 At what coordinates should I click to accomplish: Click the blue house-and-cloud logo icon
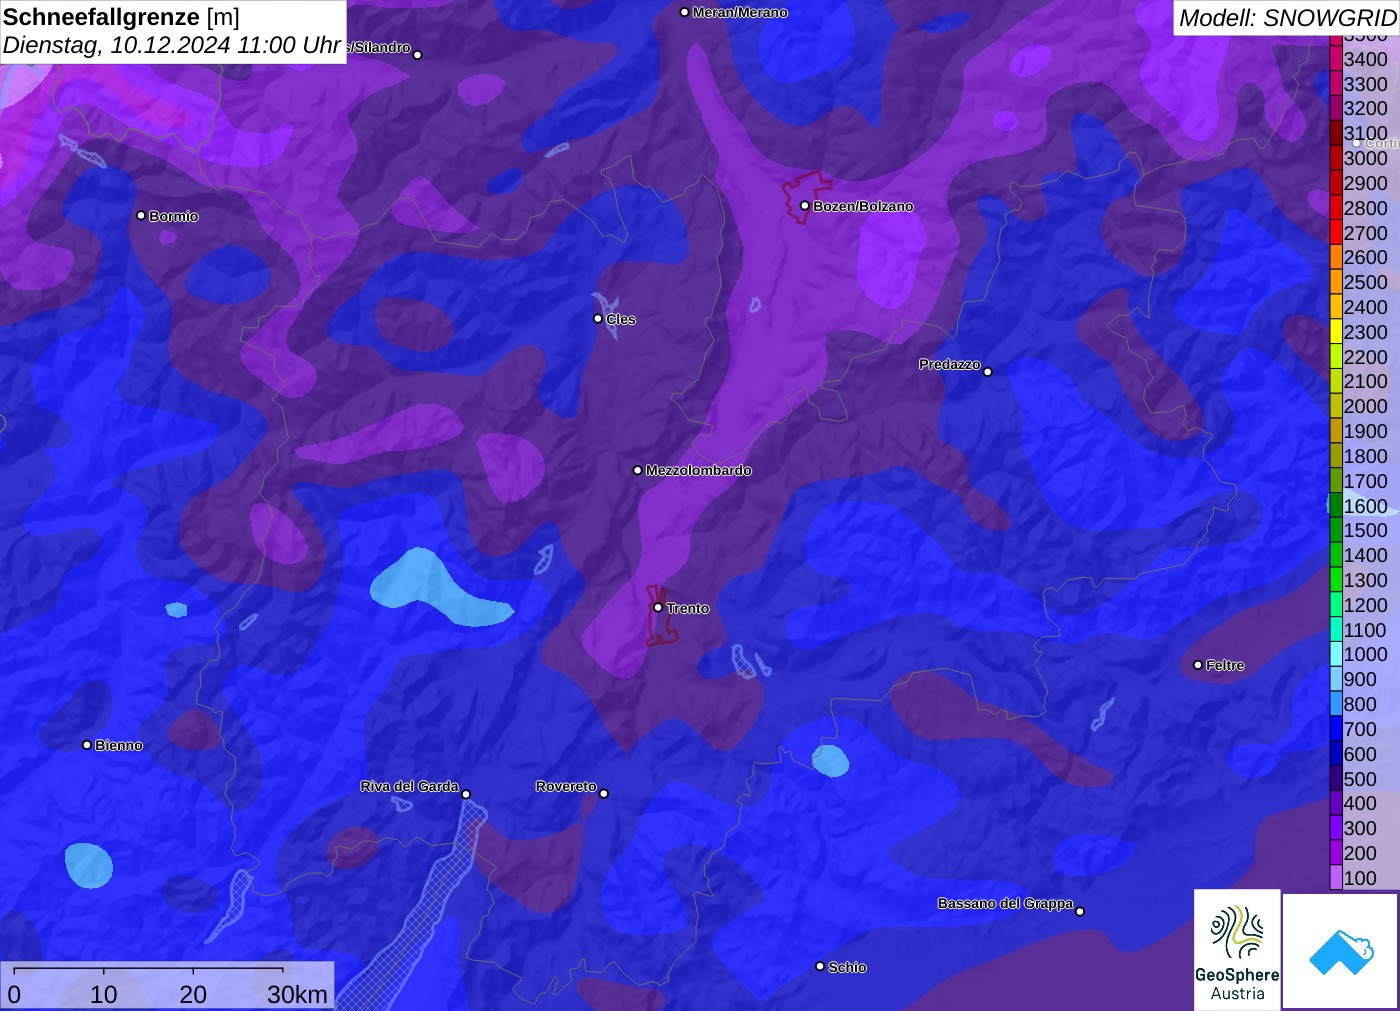tap(1341, 951)
